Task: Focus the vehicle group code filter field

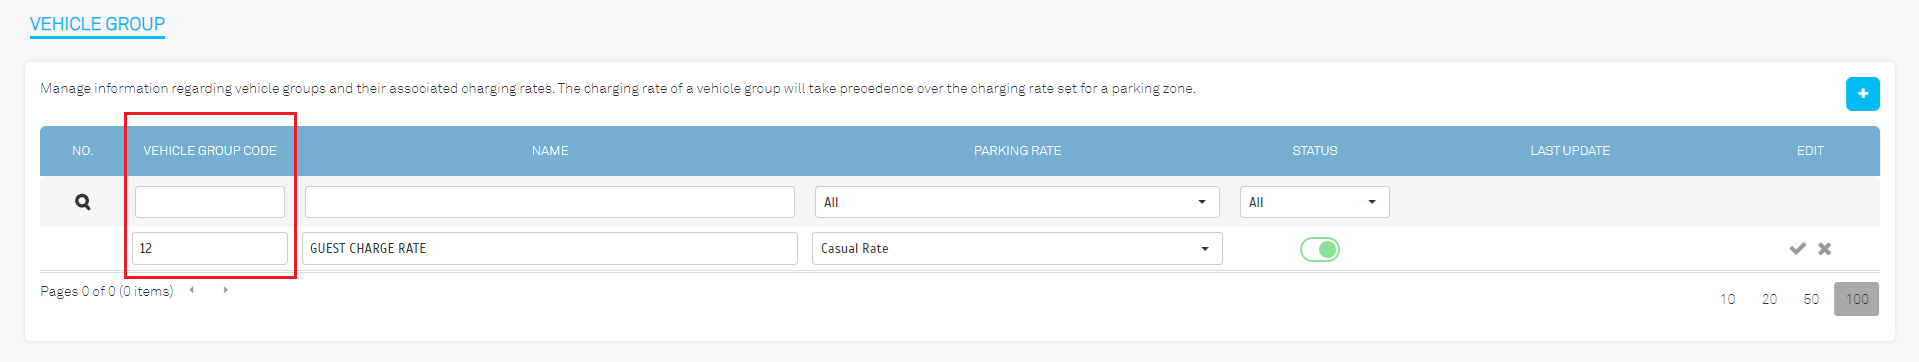Action: coord(210,202)
